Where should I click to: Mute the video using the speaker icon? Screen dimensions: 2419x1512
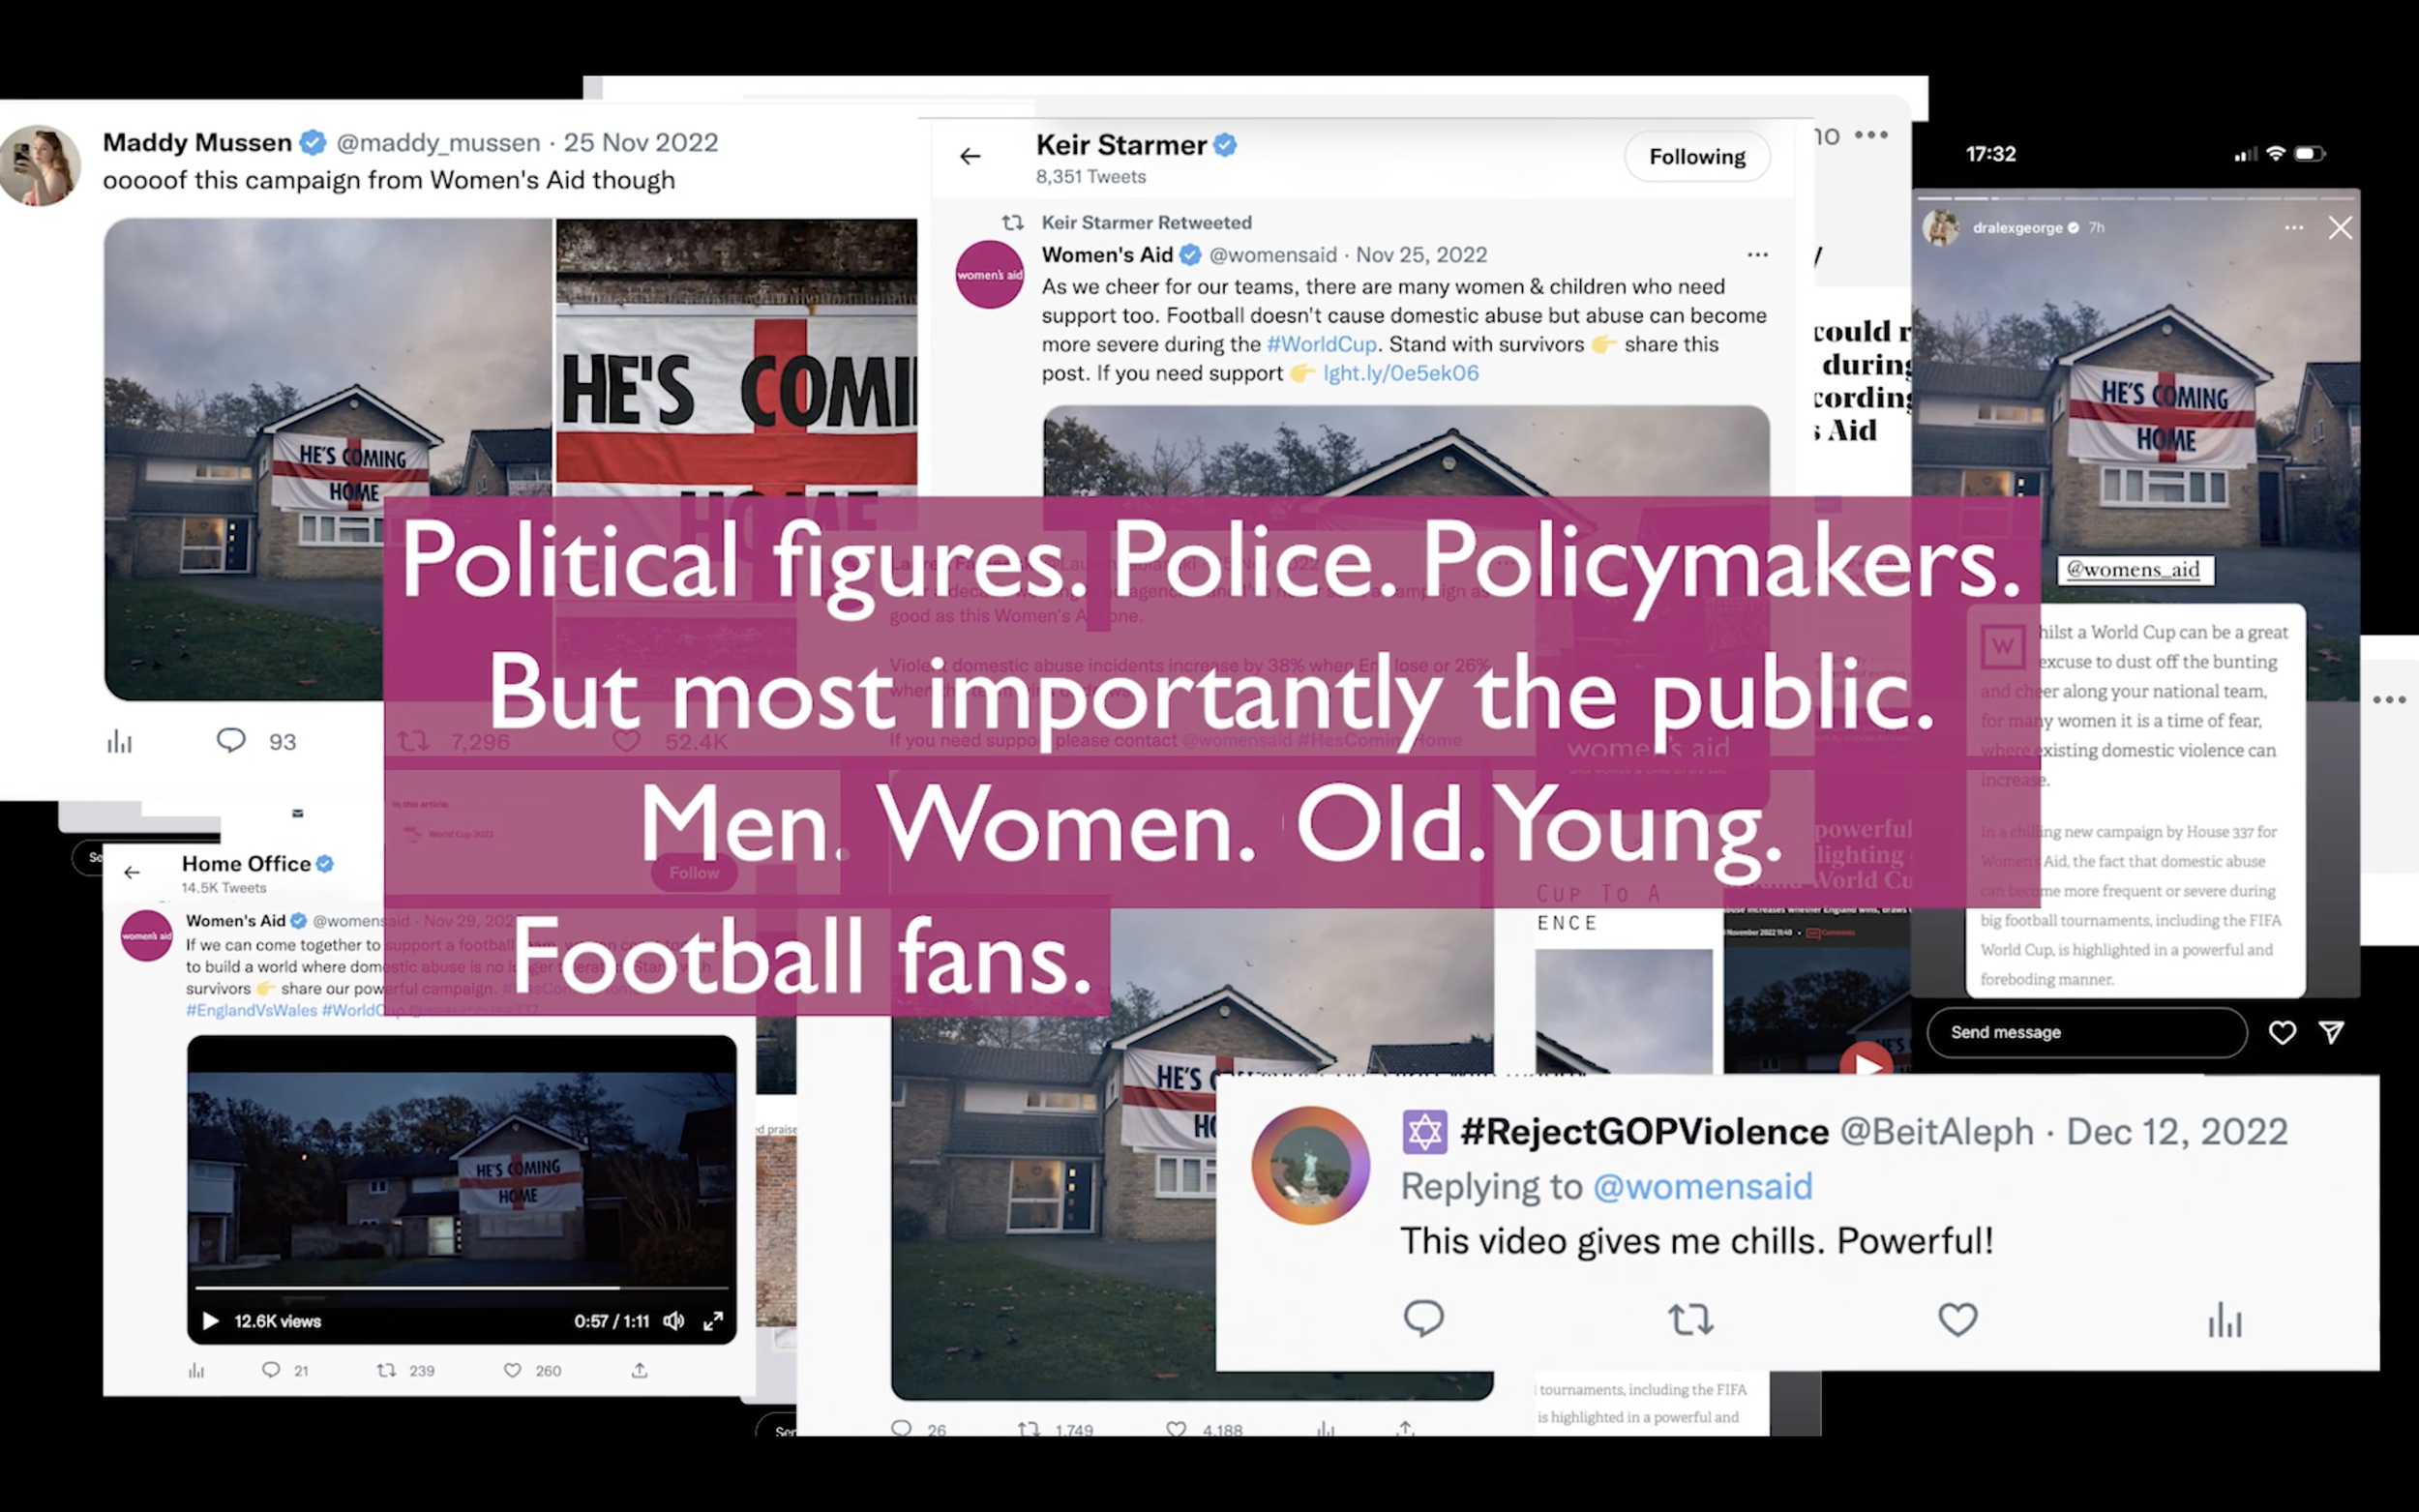pos(674,1321)
